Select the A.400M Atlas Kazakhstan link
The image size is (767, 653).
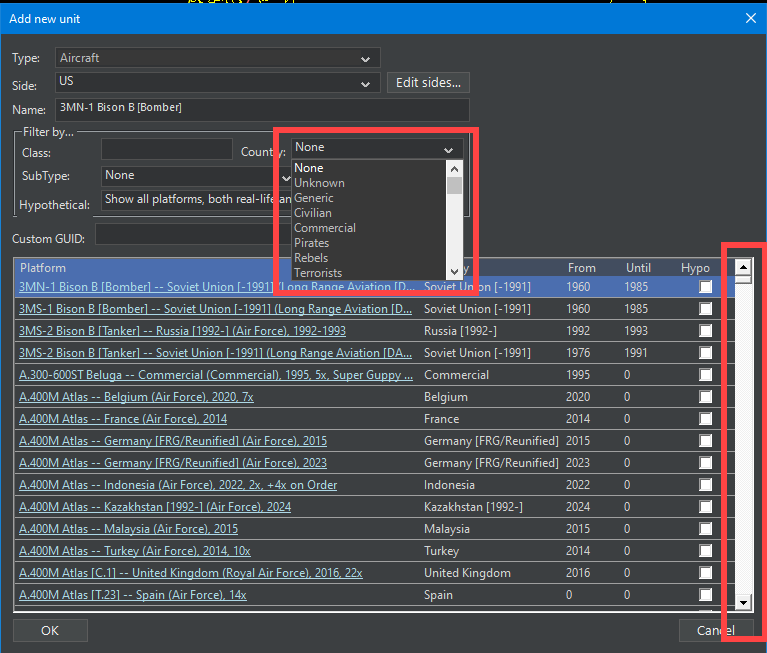[x=155, y=507]
